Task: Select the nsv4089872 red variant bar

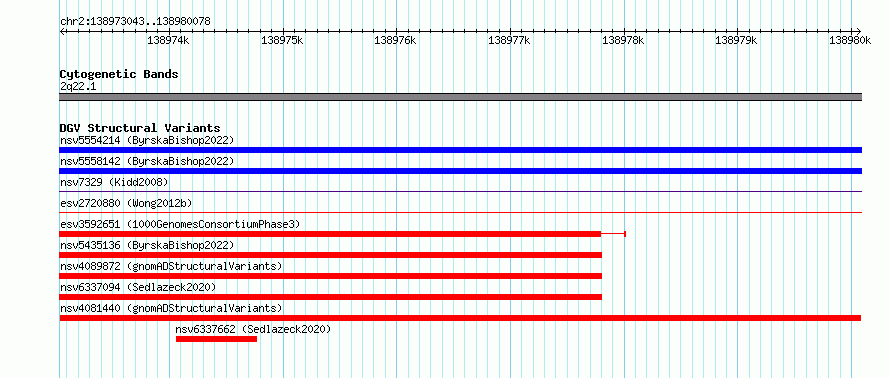Action: coord(330,276)
